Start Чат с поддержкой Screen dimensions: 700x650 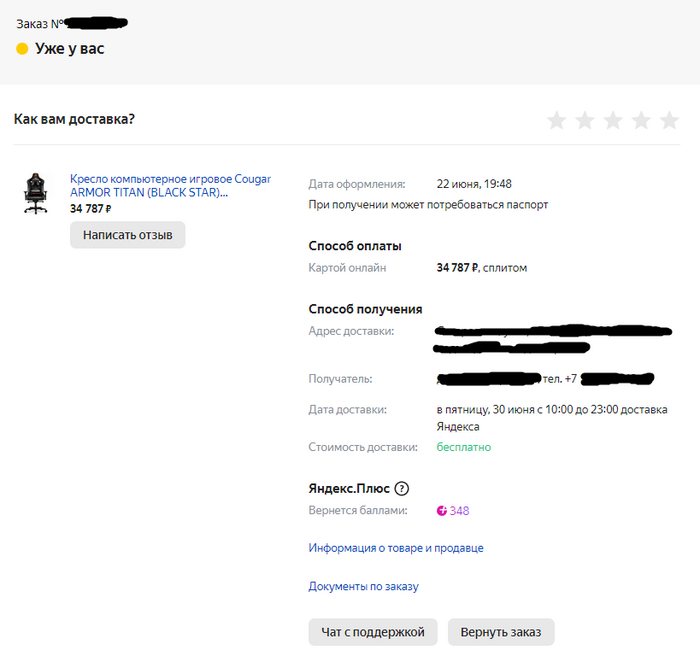373,632
